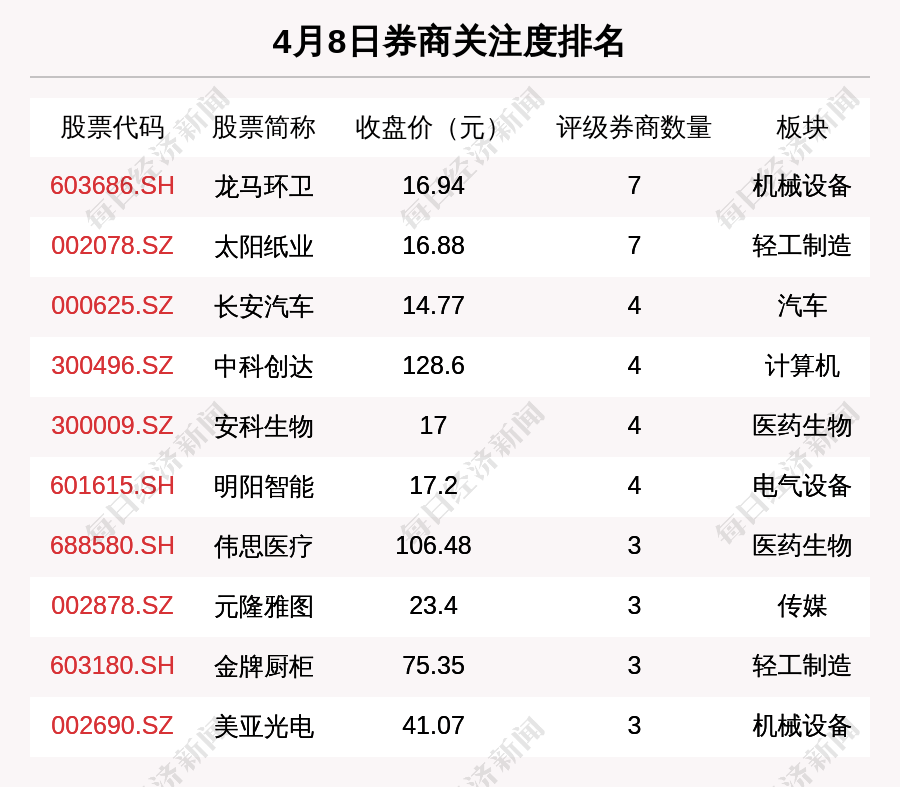This screenshot has width=900, height=787.
Task: Open stock code 300496.SZ
Action: pyautogui.click(x=112, y=366)
